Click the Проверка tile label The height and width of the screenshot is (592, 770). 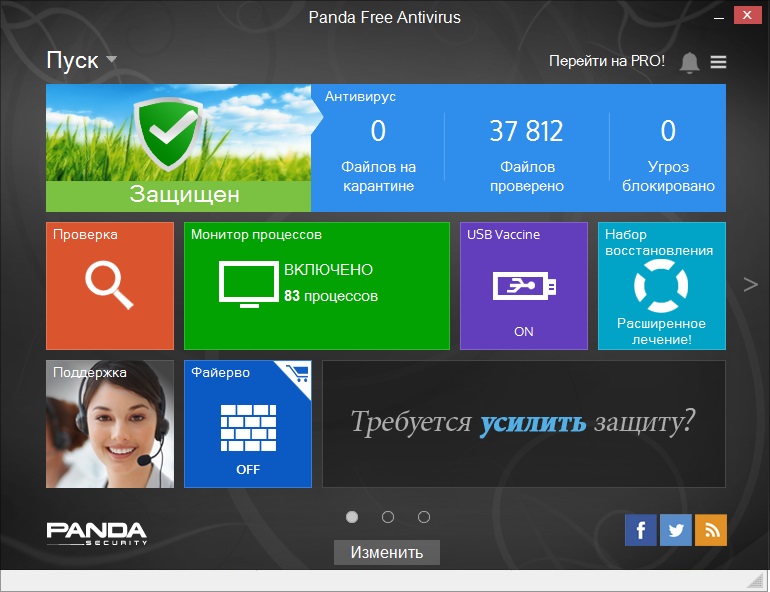85,235
